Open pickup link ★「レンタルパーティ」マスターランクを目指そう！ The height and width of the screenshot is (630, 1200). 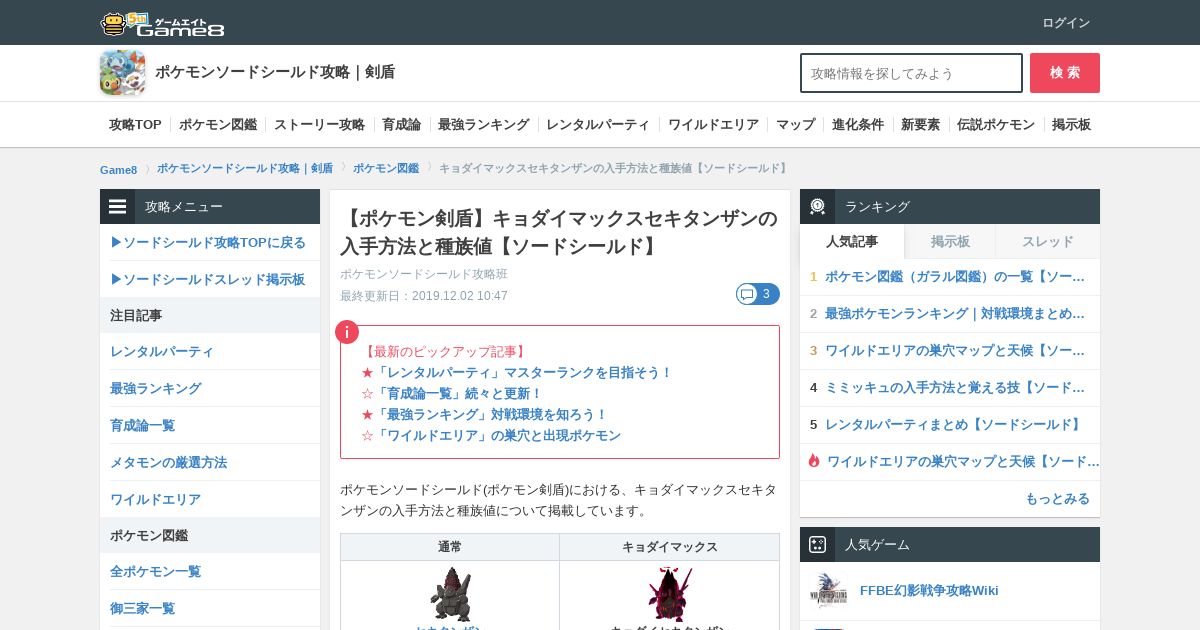pos(517,372)
